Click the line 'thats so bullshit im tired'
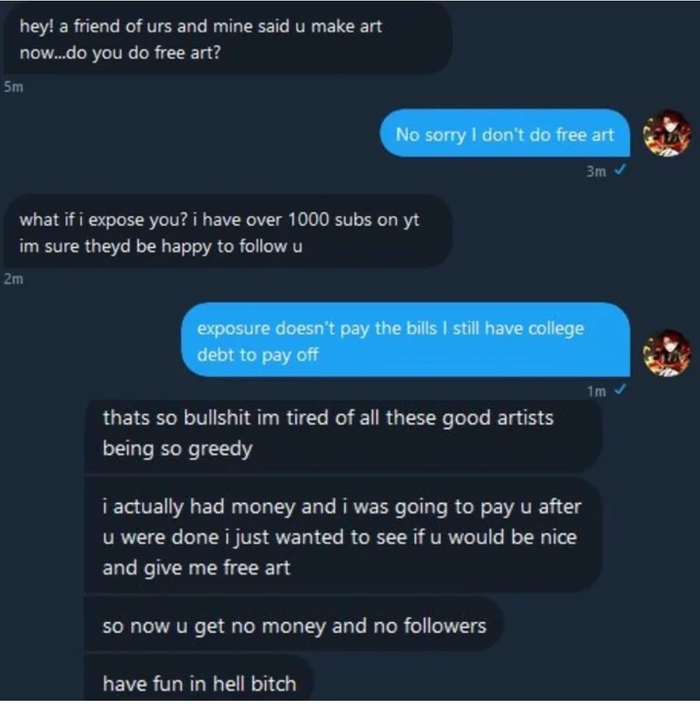 [327, 418]
